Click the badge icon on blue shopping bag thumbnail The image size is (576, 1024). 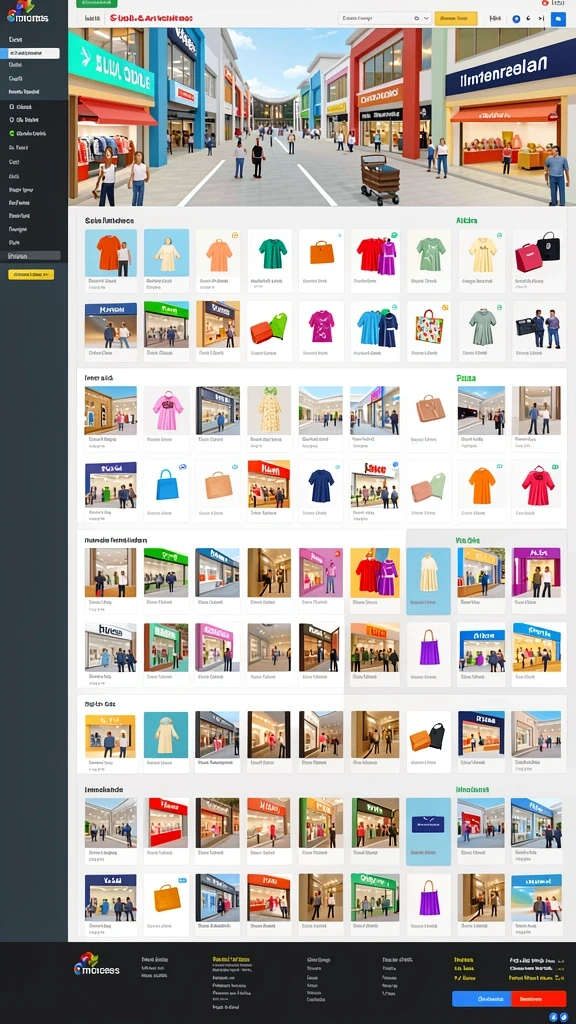[183, 468]
